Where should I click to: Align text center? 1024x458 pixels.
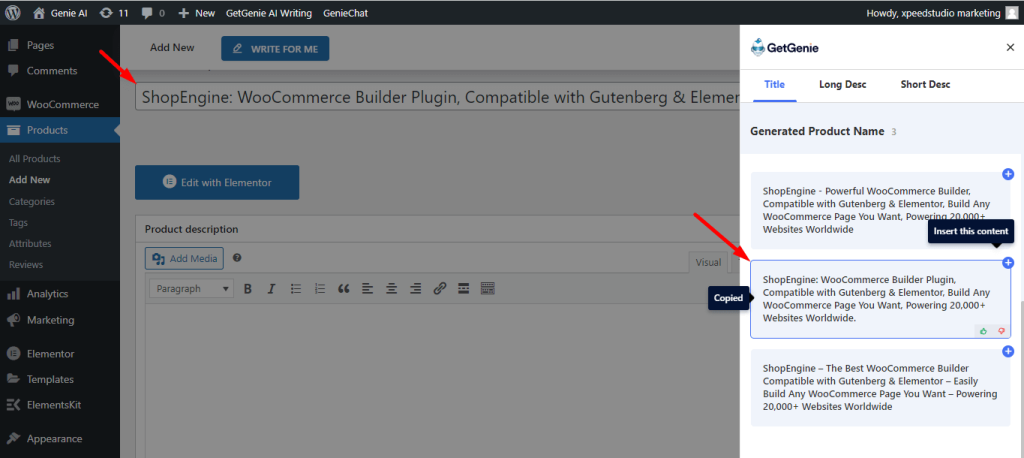391,288
